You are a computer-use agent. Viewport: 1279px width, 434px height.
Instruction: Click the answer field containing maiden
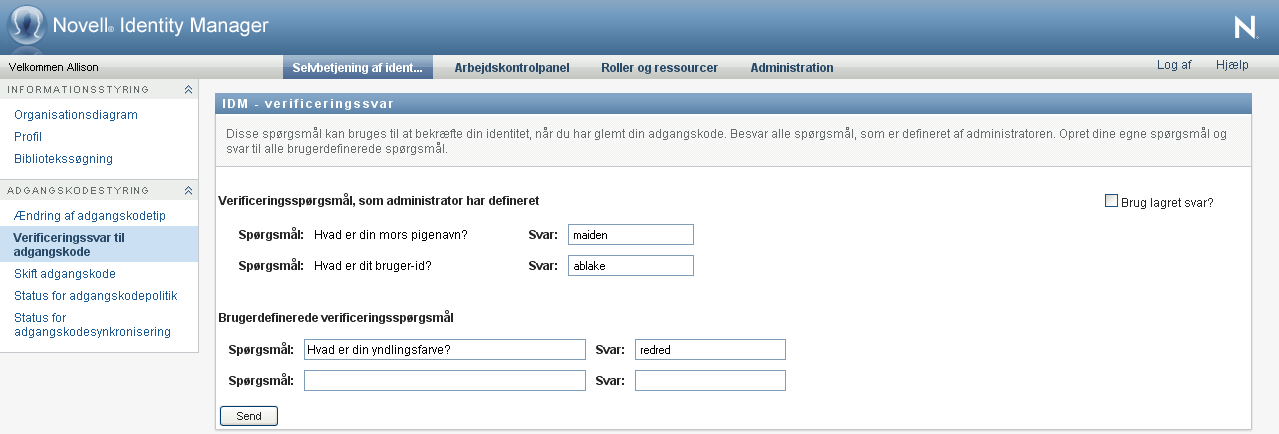(x=630, y=235)
